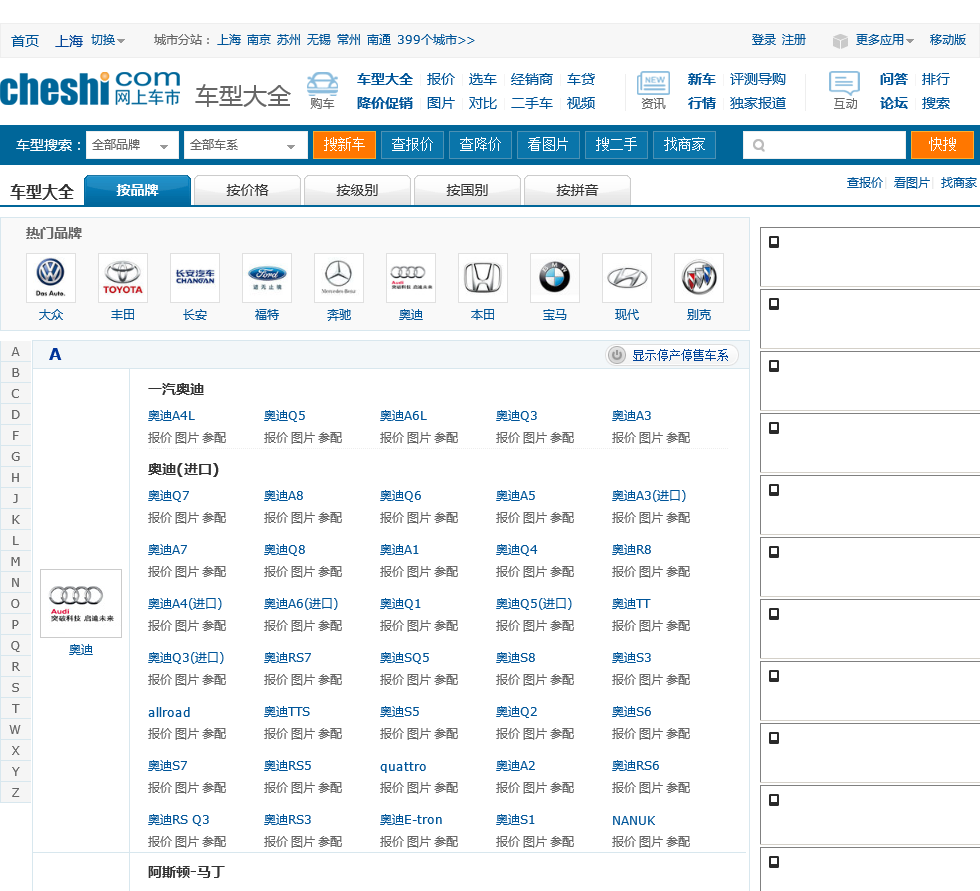This screenshot has width=980, height=891.
Task: Click the Audi 奥迪 logo in hot brands
Action: pyautogui.click(x=411, y=278)
